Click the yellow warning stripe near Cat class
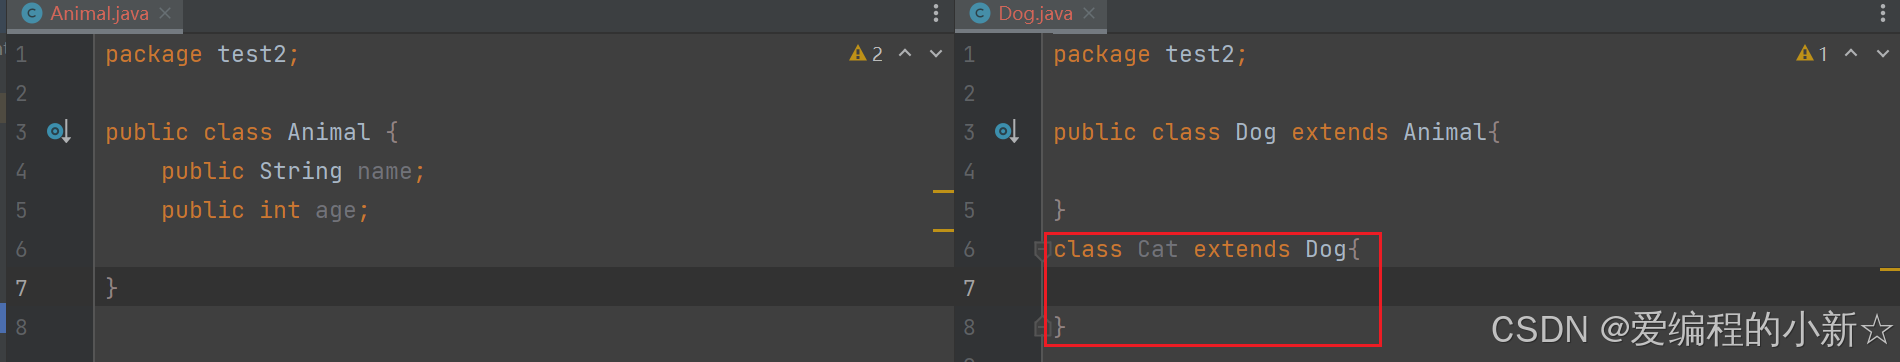Screen dimensions: 1900x362 pos(1889,269)
